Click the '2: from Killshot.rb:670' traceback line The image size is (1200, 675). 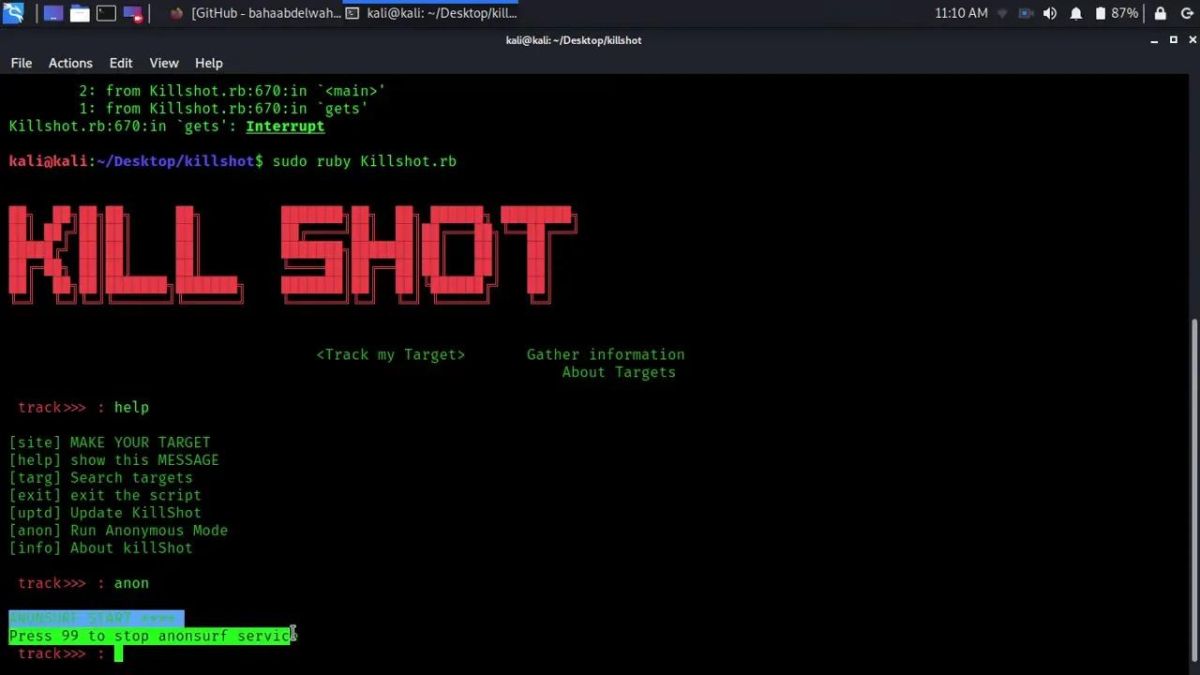[x=232, y=91]
